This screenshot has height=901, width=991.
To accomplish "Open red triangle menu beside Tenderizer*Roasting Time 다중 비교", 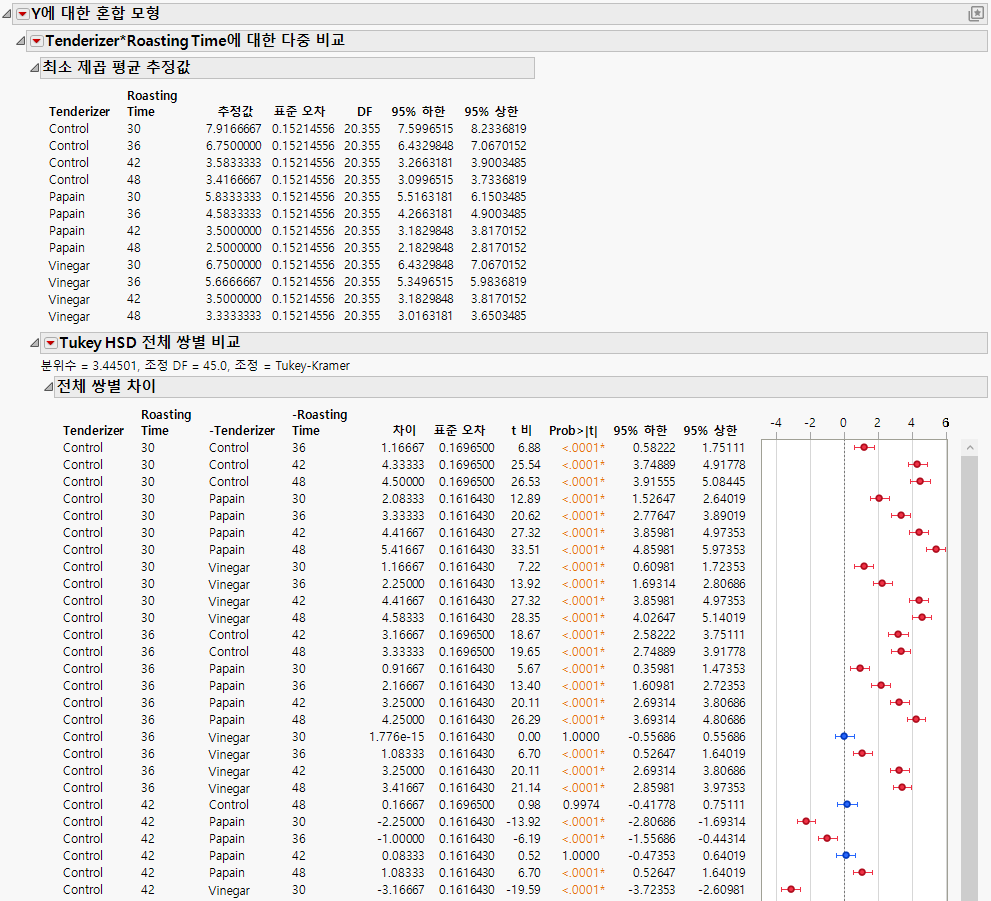I will (x=36, y=41).
